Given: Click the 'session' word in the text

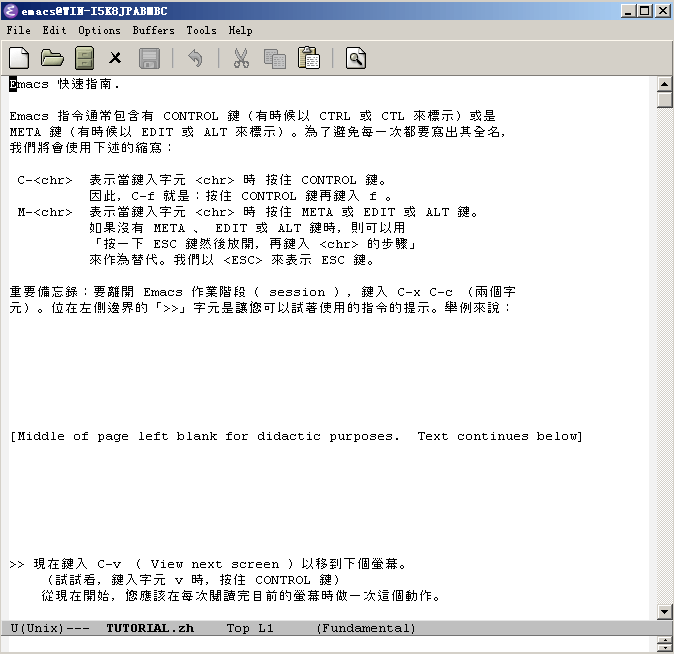Looking at the screenshot, I should click(297, 292).
